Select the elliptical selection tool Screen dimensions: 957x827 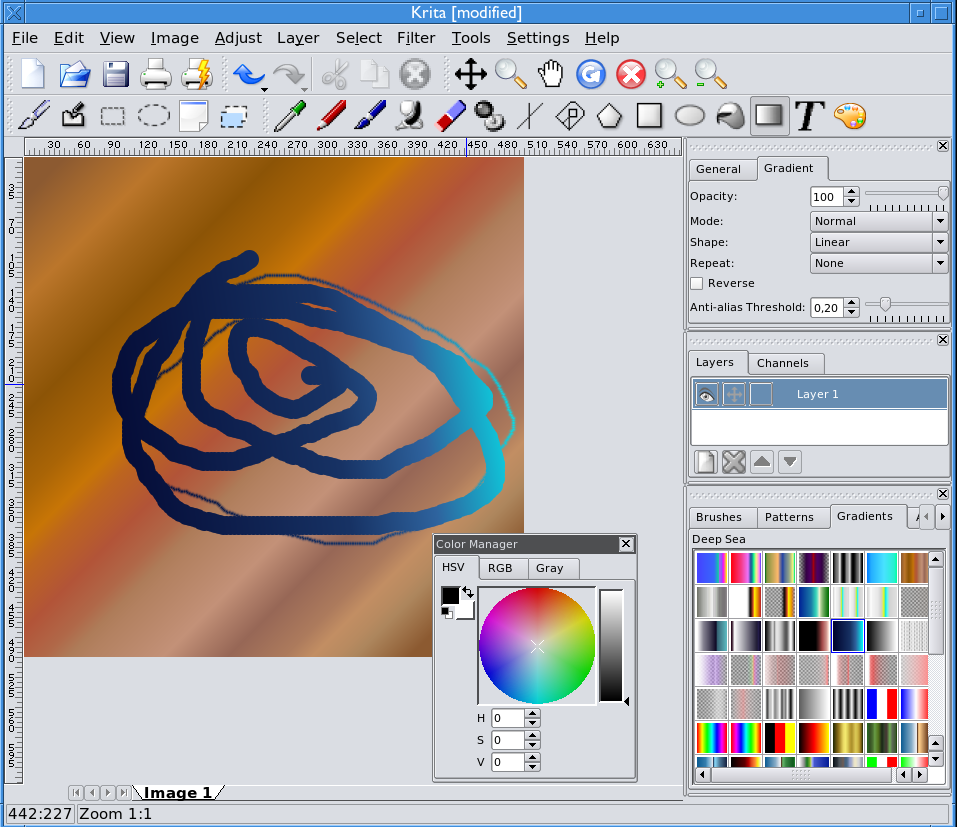point(153,115)
